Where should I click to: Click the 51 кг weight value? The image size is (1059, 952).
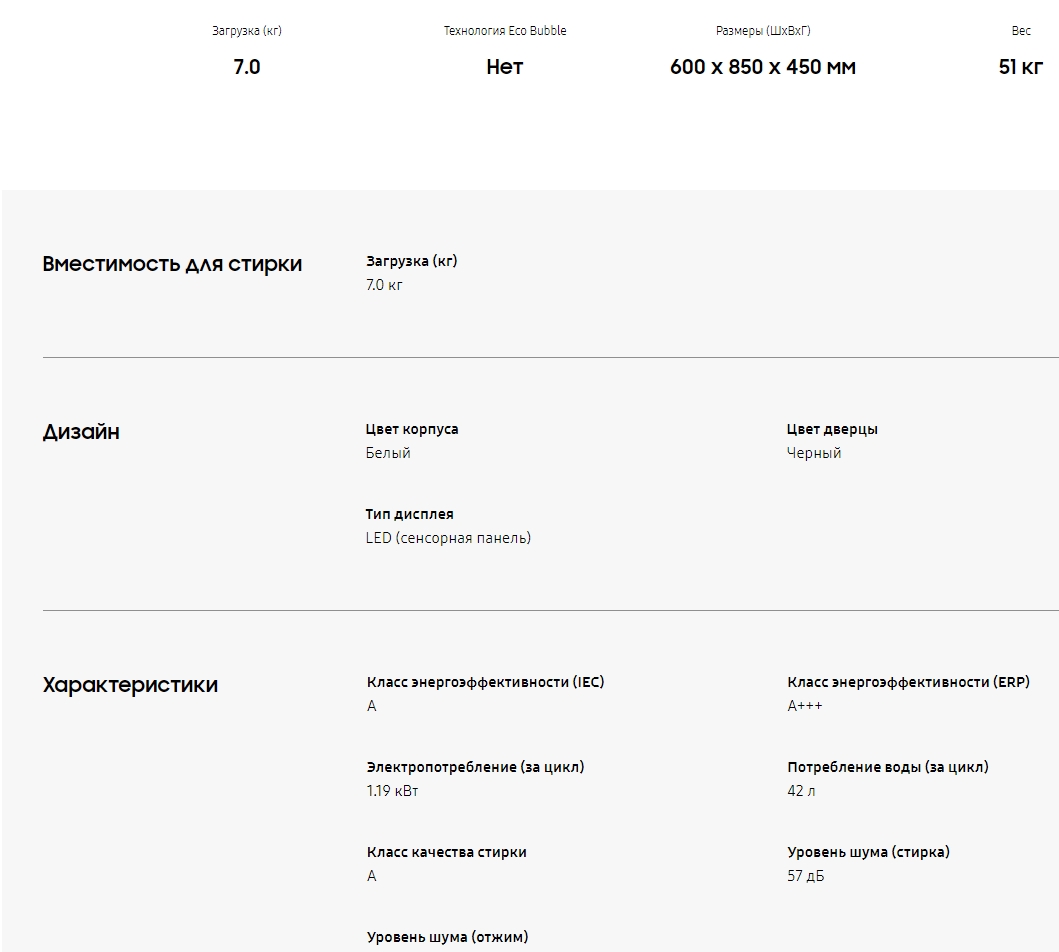coord(1020,67)
